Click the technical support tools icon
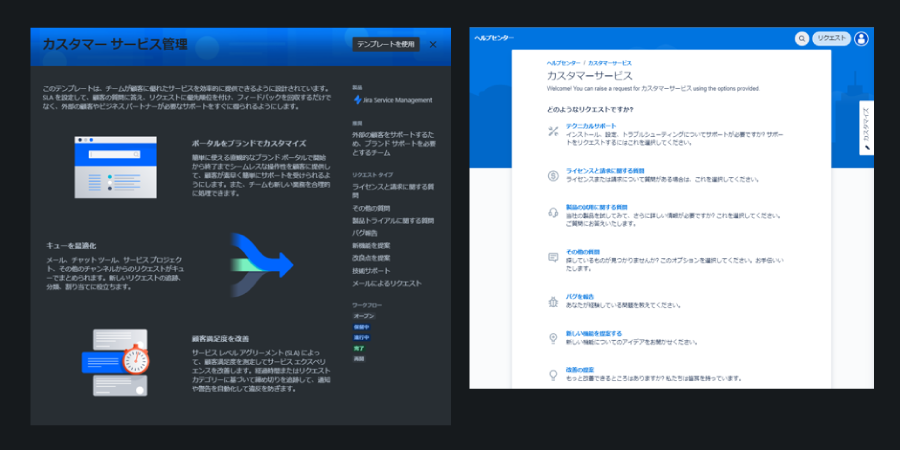Image resolution: width=900 pixels, height=450 pixels. 553,132
